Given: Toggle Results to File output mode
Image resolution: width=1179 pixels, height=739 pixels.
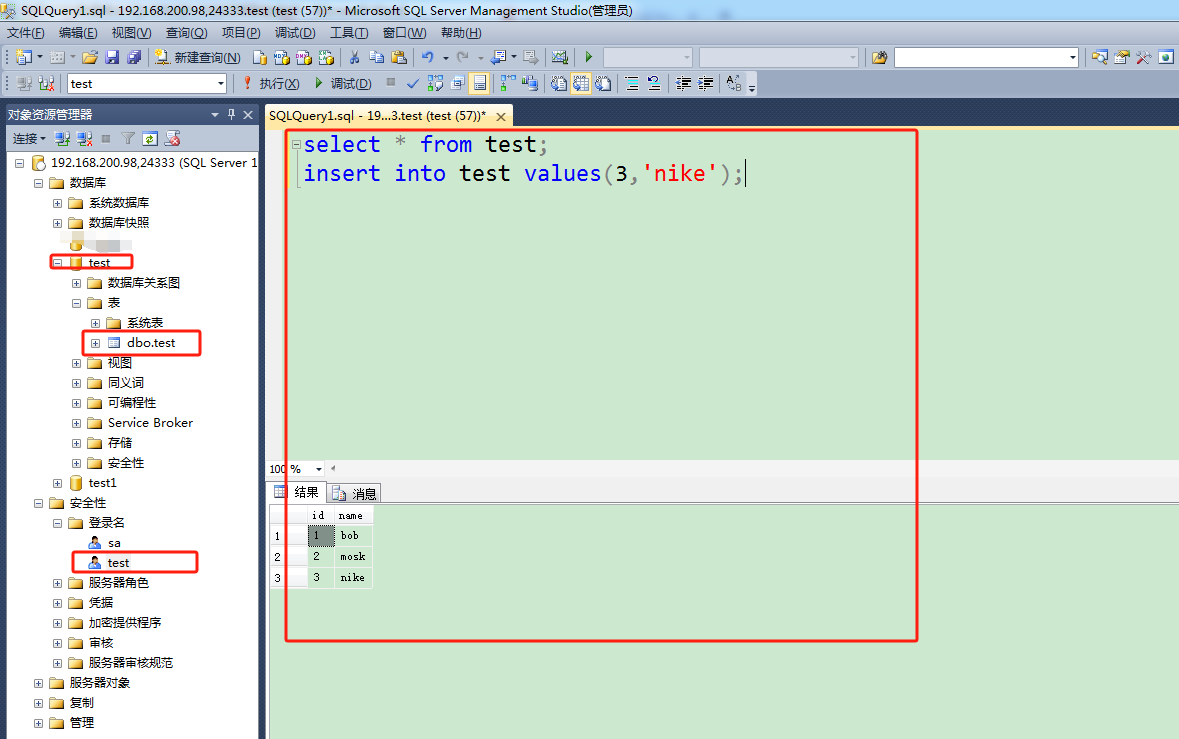Looking at the screenshot, I should (603, 83).
